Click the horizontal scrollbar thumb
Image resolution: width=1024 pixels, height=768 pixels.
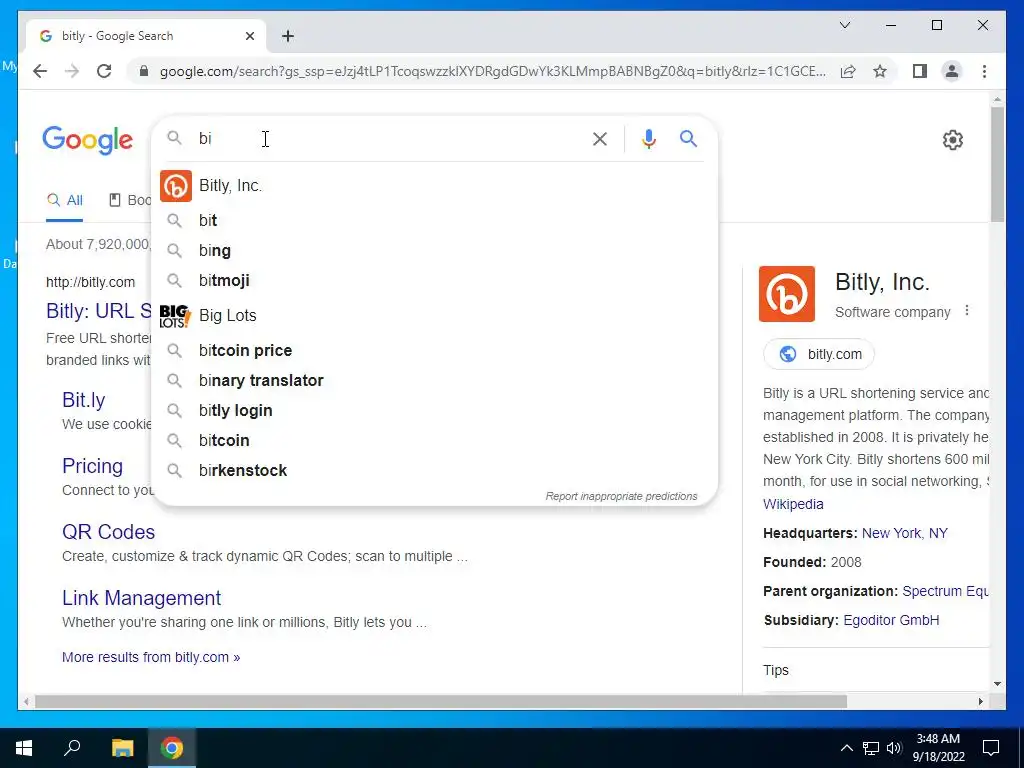coord(441,701)
